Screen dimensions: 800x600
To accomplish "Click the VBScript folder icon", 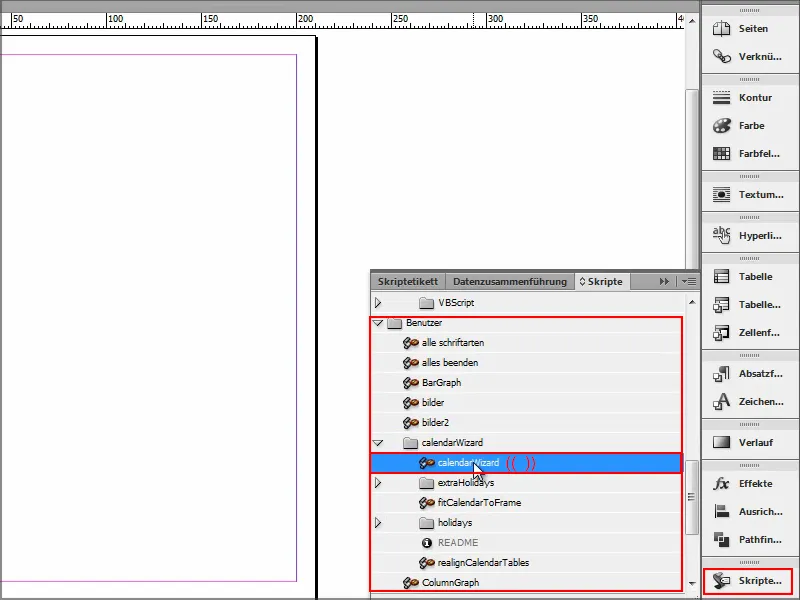I will [427, 303].
